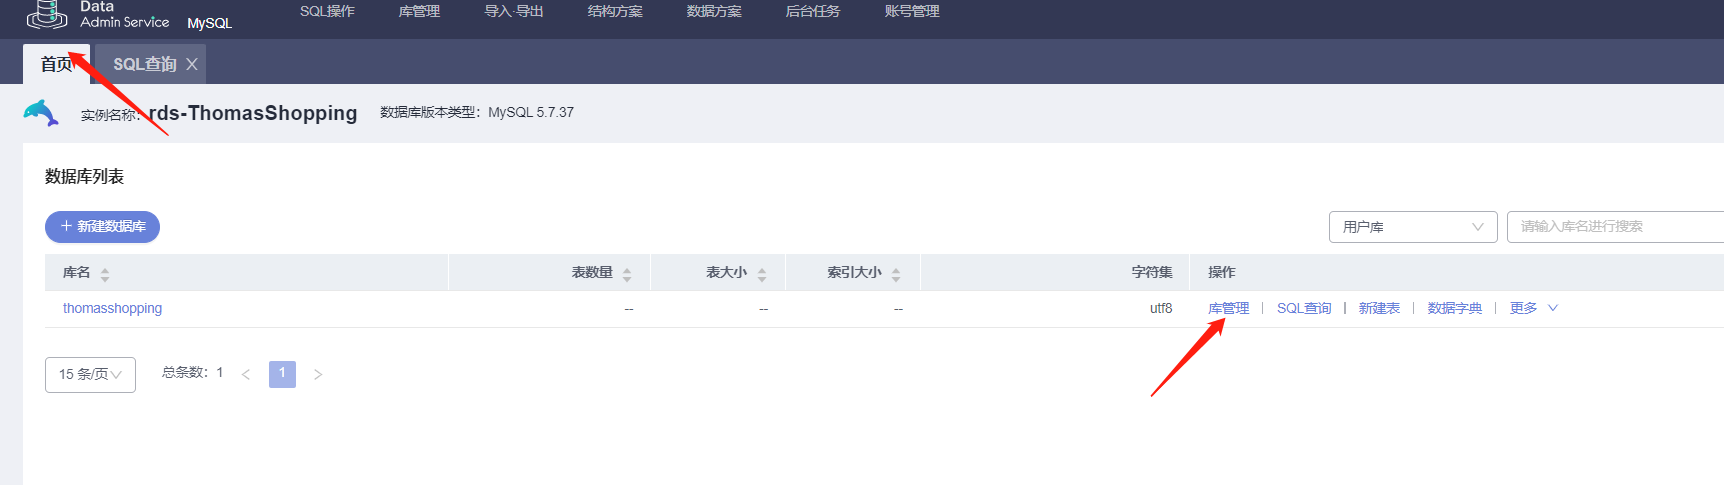
Task: Click SQL查询 link in thomasshopping row
Action: pos(1304,308)
